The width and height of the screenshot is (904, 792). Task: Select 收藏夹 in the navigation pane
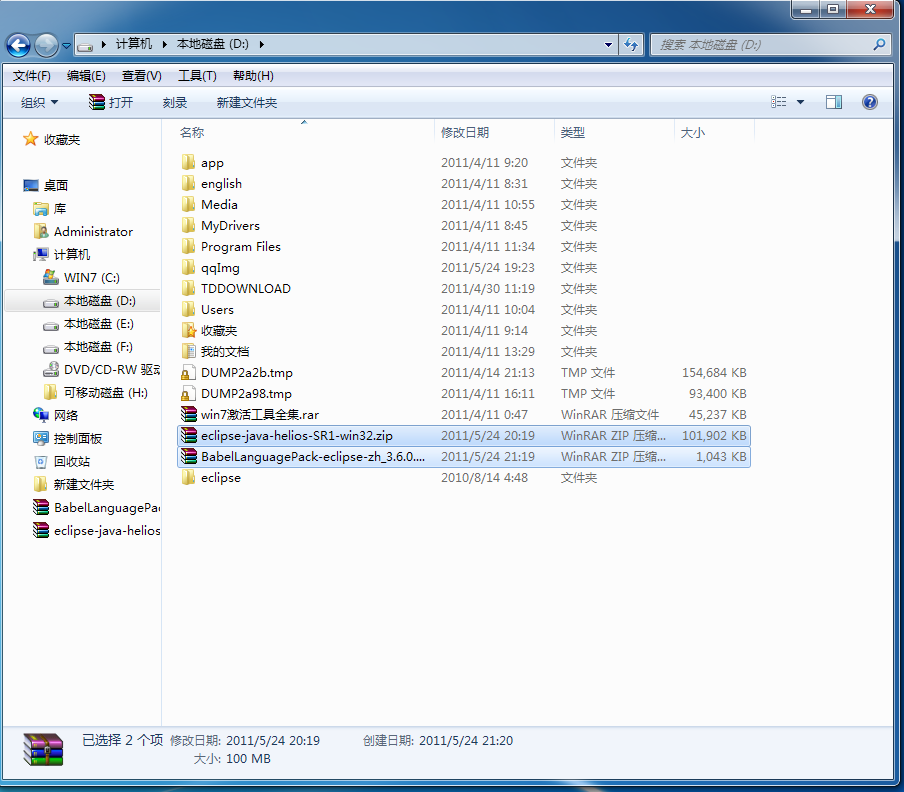[51, 139]
